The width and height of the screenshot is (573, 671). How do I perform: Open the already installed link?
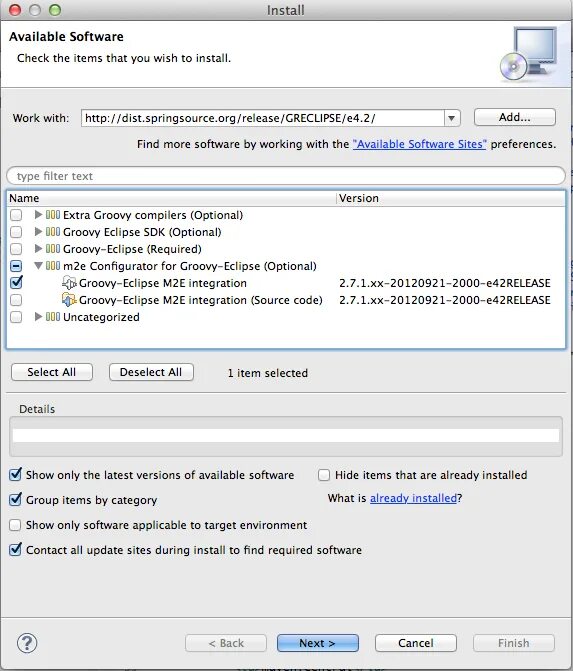point(413,498)
